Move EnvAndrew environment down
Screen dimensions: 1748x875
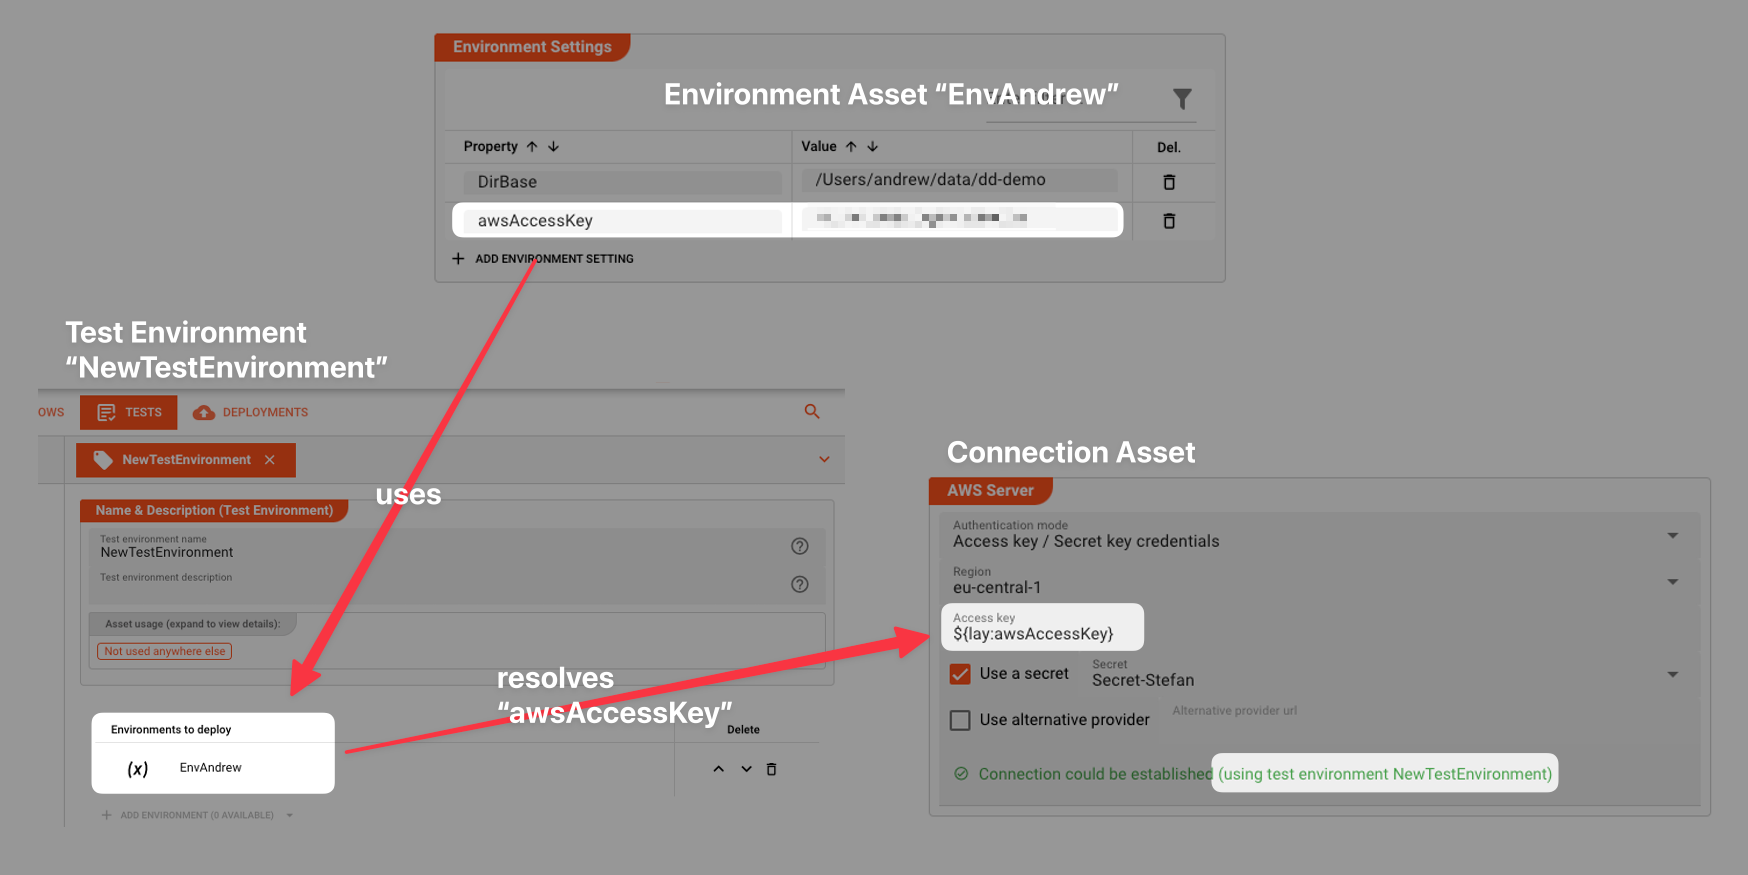click(x=746, y=769)
